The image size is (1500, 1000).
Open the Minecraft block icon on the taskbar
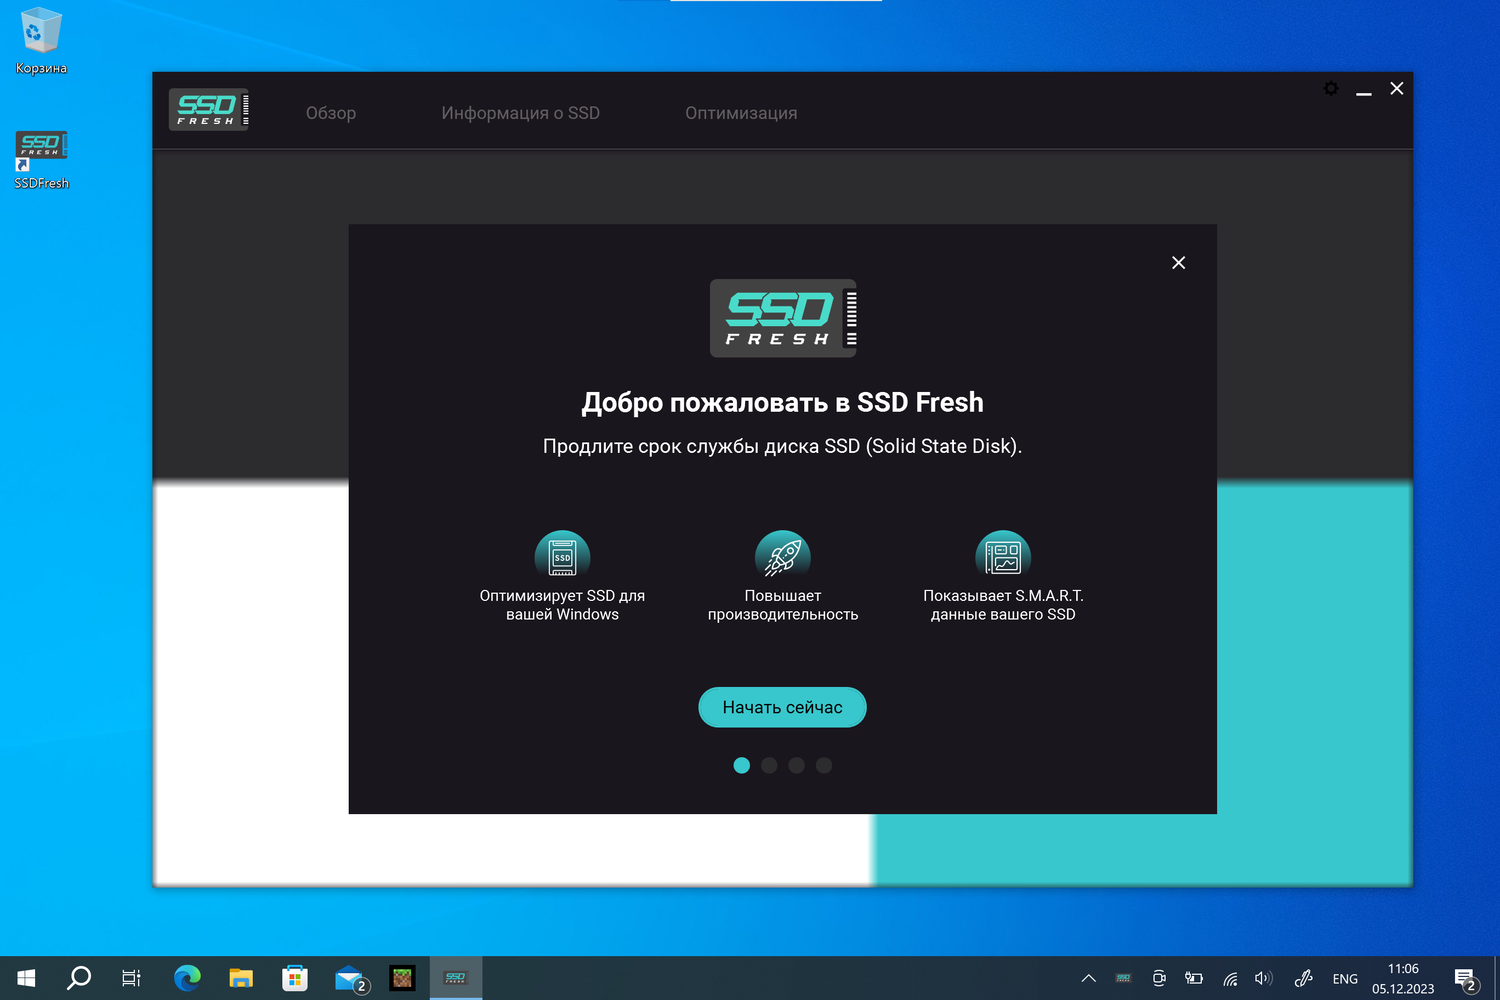[x=402, y=978]
